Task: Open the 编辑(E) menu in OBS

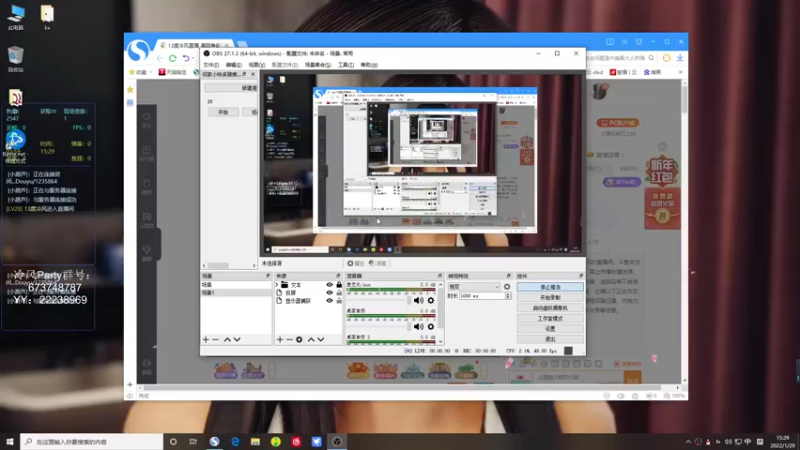Action: pos(234,65)
